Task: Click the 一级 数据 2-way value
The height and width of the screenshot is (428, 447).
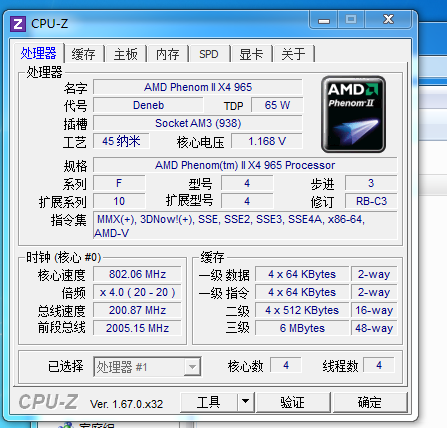Action: pyautogui.click(x=374, y=274)
